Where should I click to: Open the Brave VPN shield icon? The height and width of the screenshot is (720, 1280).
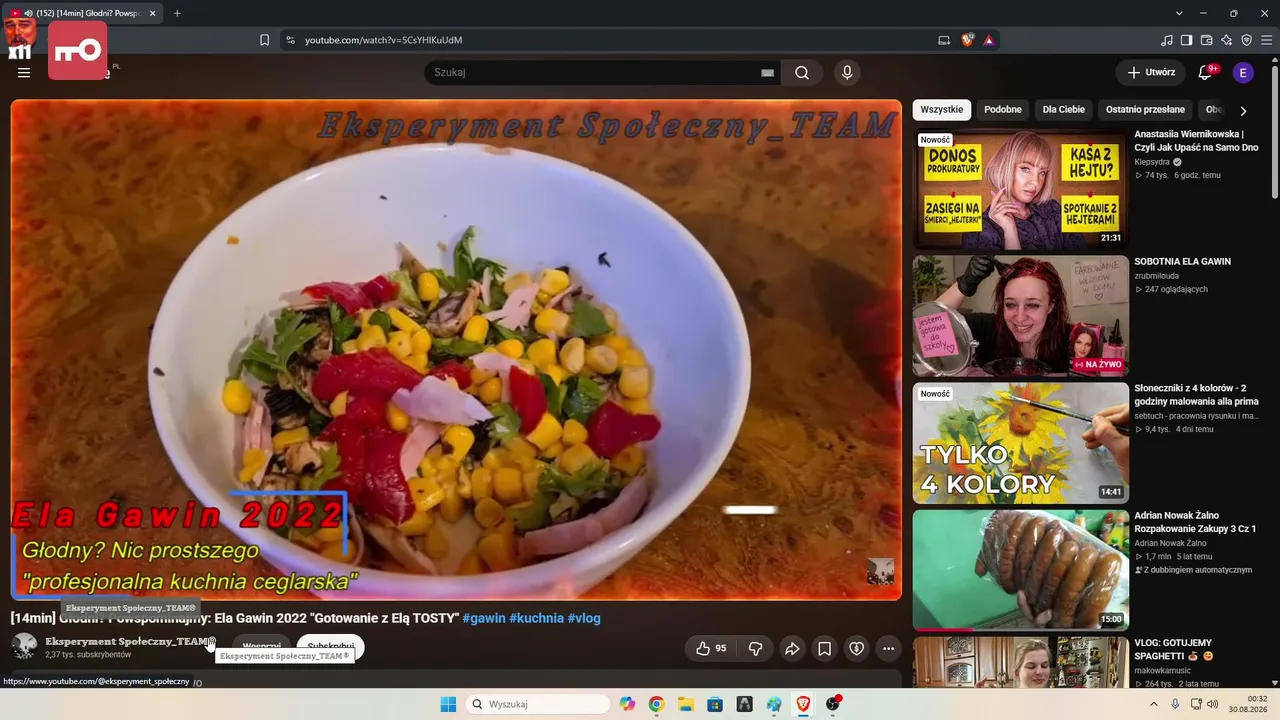coord(1246,40)
